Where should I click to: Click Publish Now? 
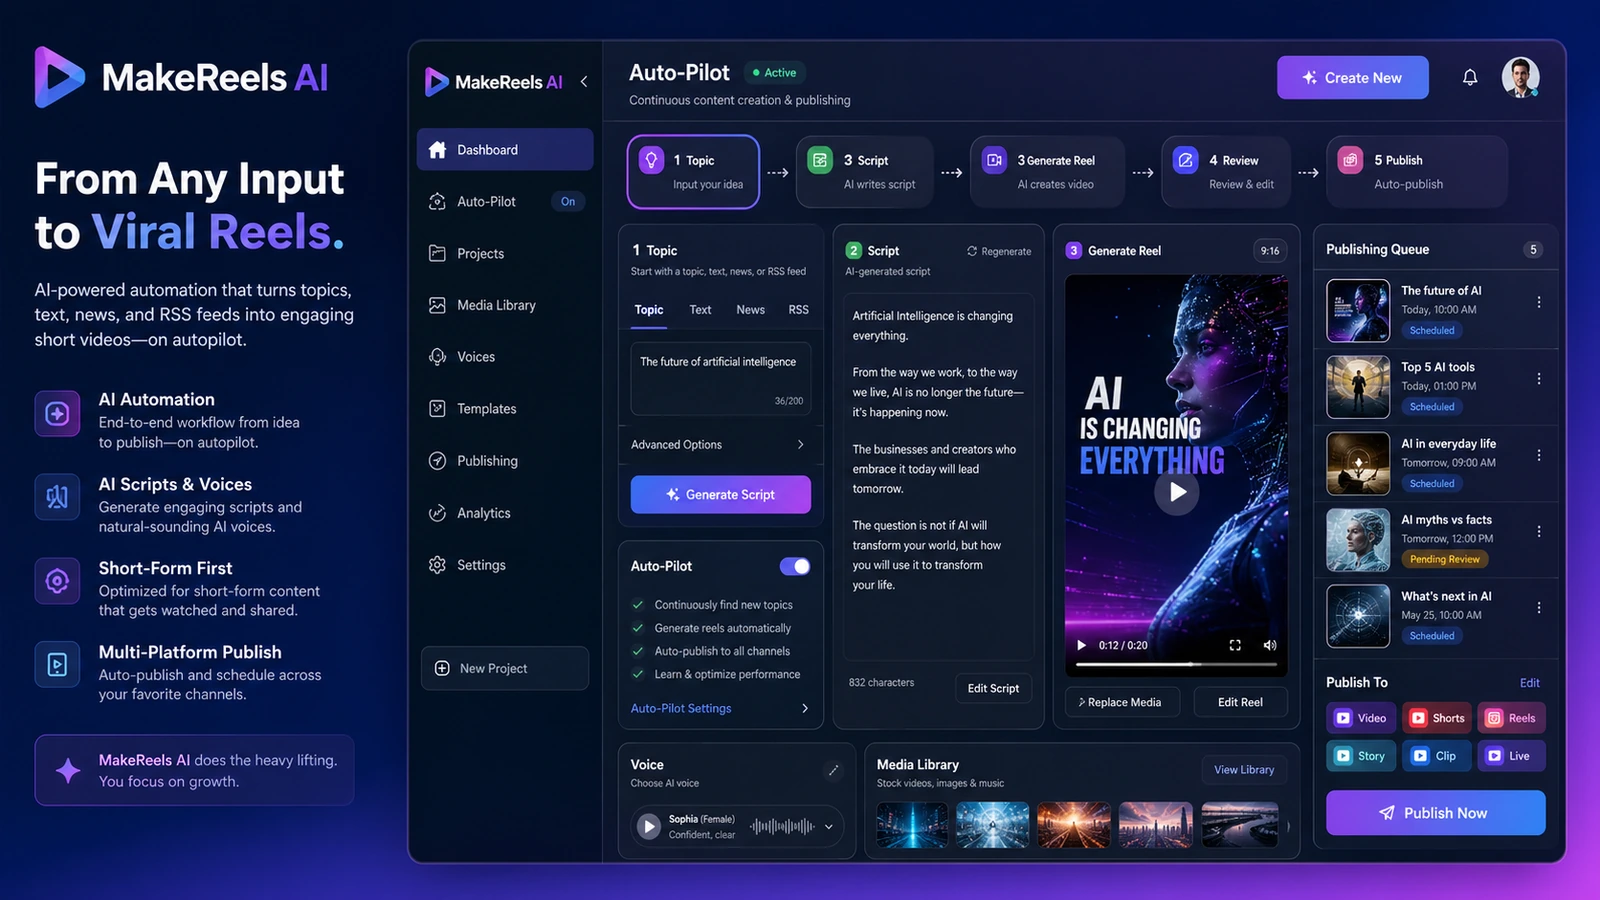1435,813
